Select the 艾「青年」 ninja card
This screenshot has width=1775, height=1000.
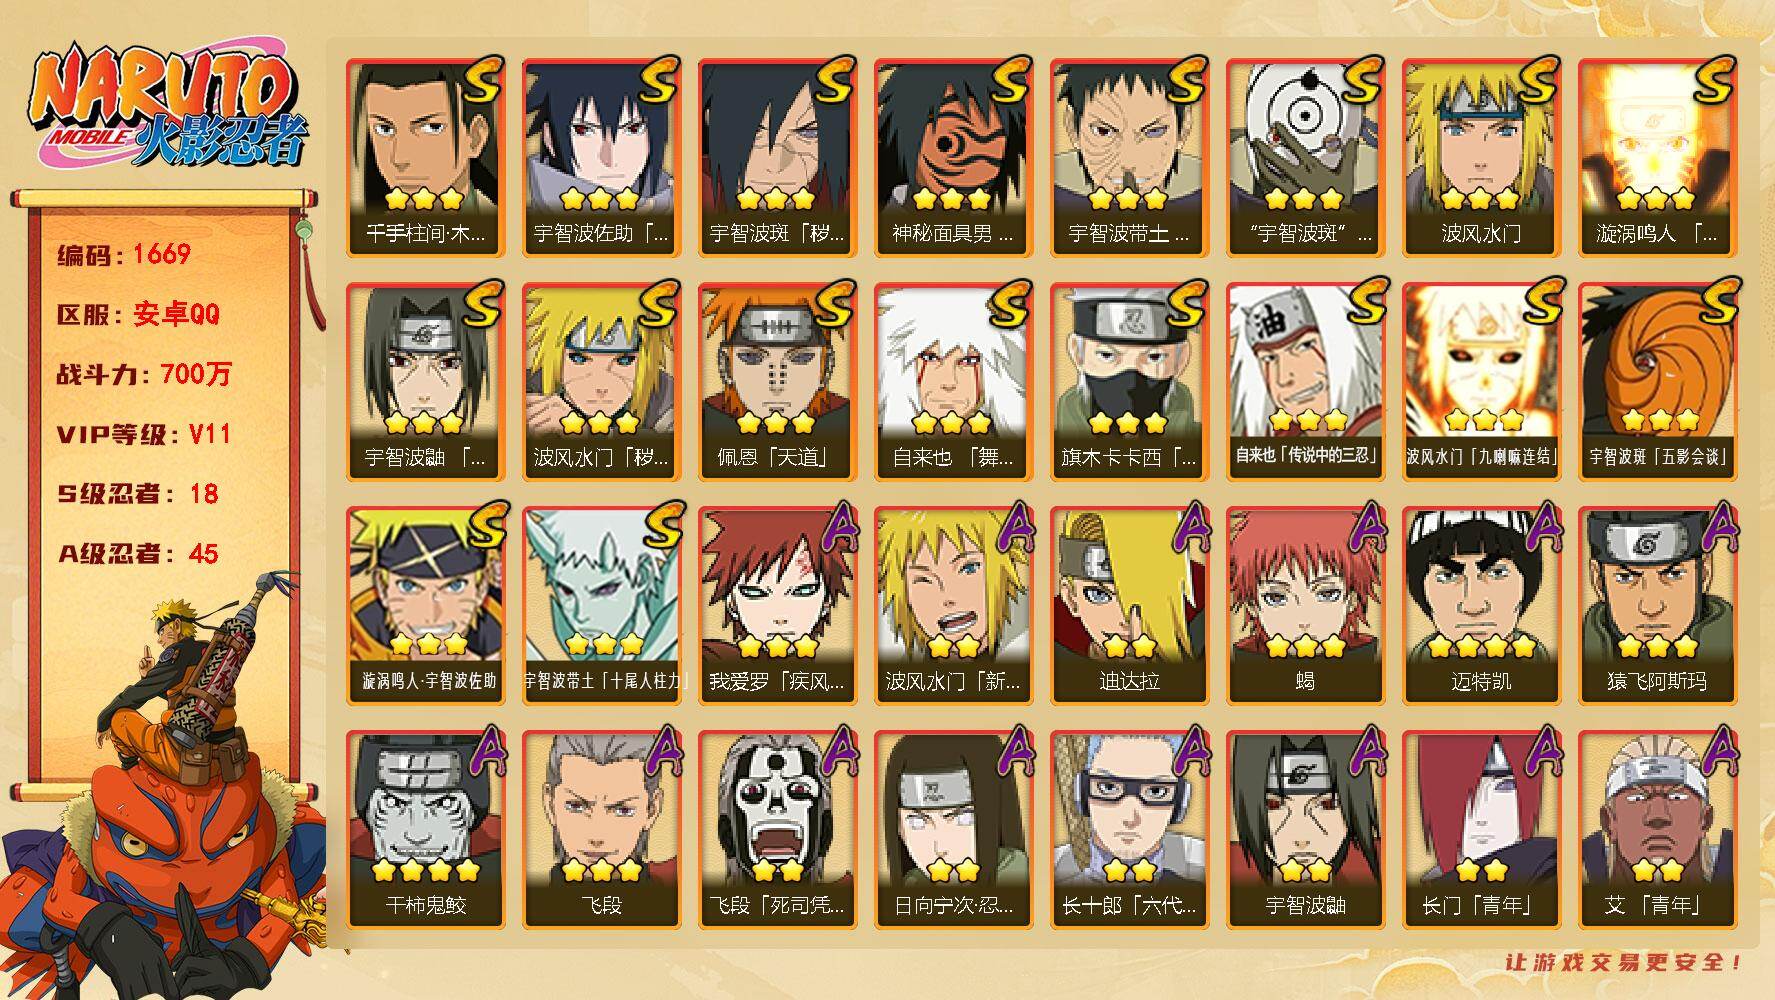(x=1656, y=829)
